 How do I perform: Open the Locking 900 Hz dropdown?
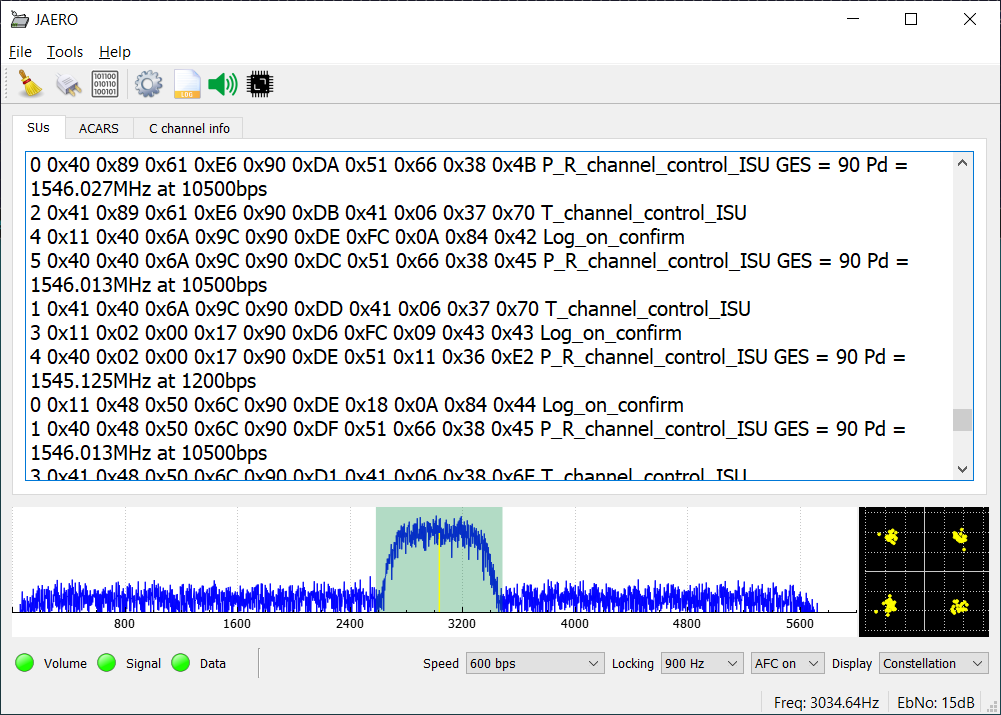point(702,663)
